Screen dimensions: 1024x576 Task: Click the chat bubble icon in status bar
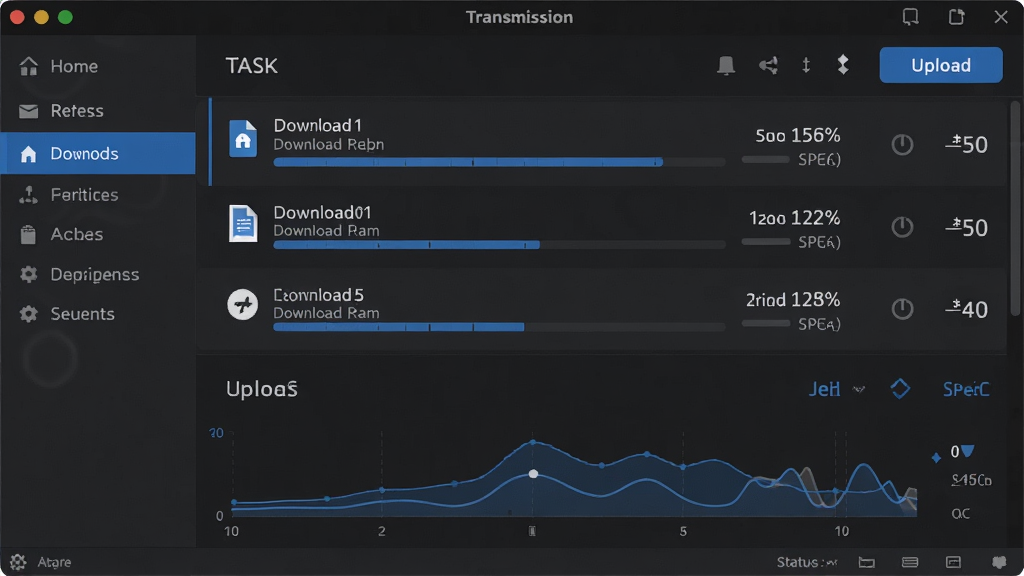pos(999,562)
